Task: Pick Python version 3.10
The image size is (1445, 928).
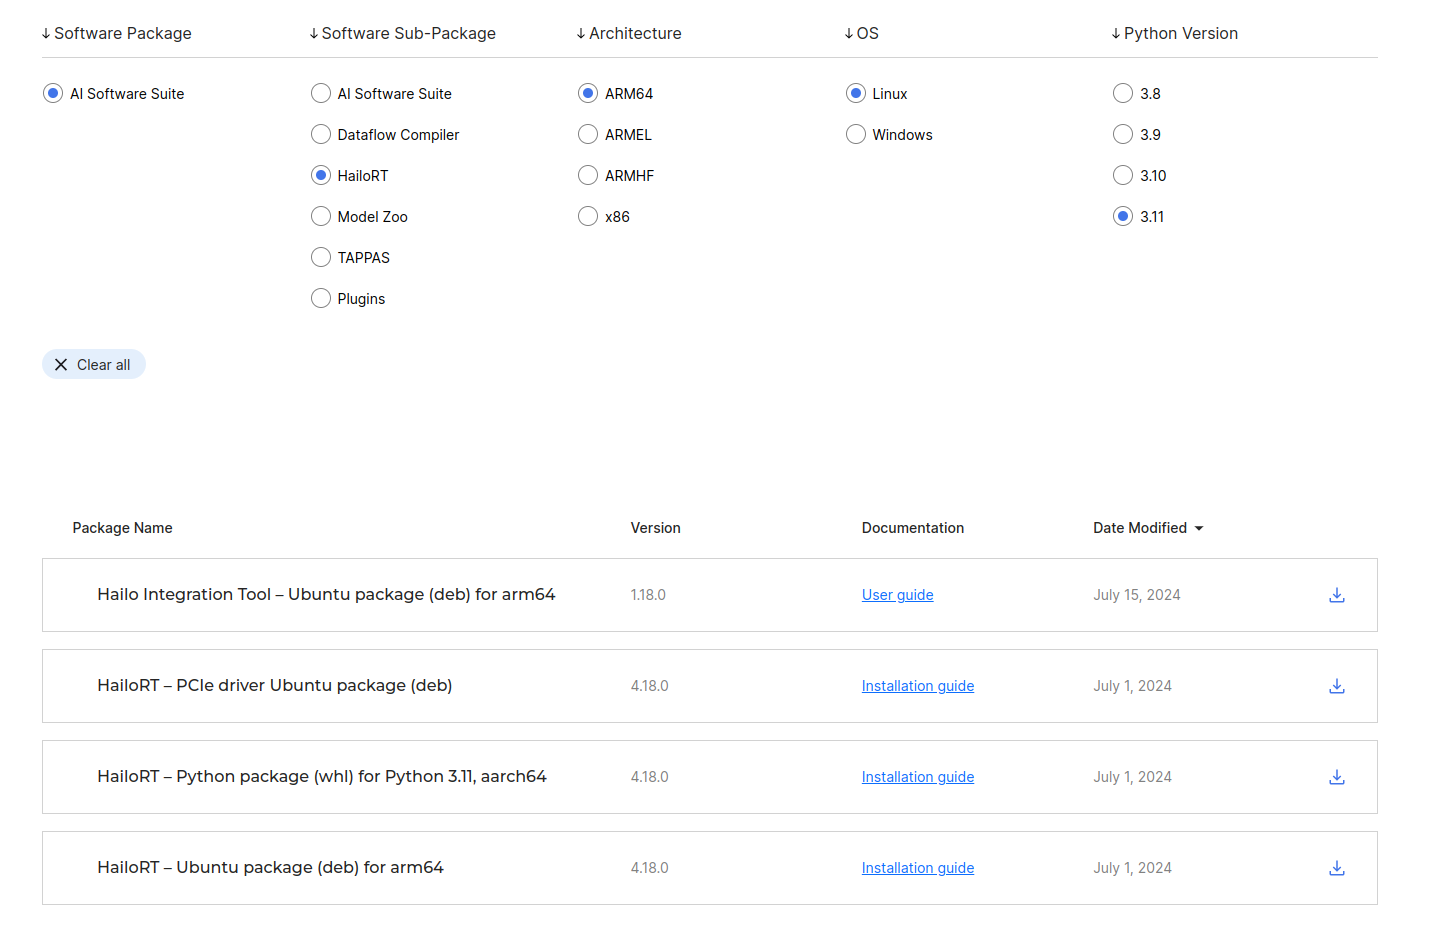Action: click(1123, 175)
